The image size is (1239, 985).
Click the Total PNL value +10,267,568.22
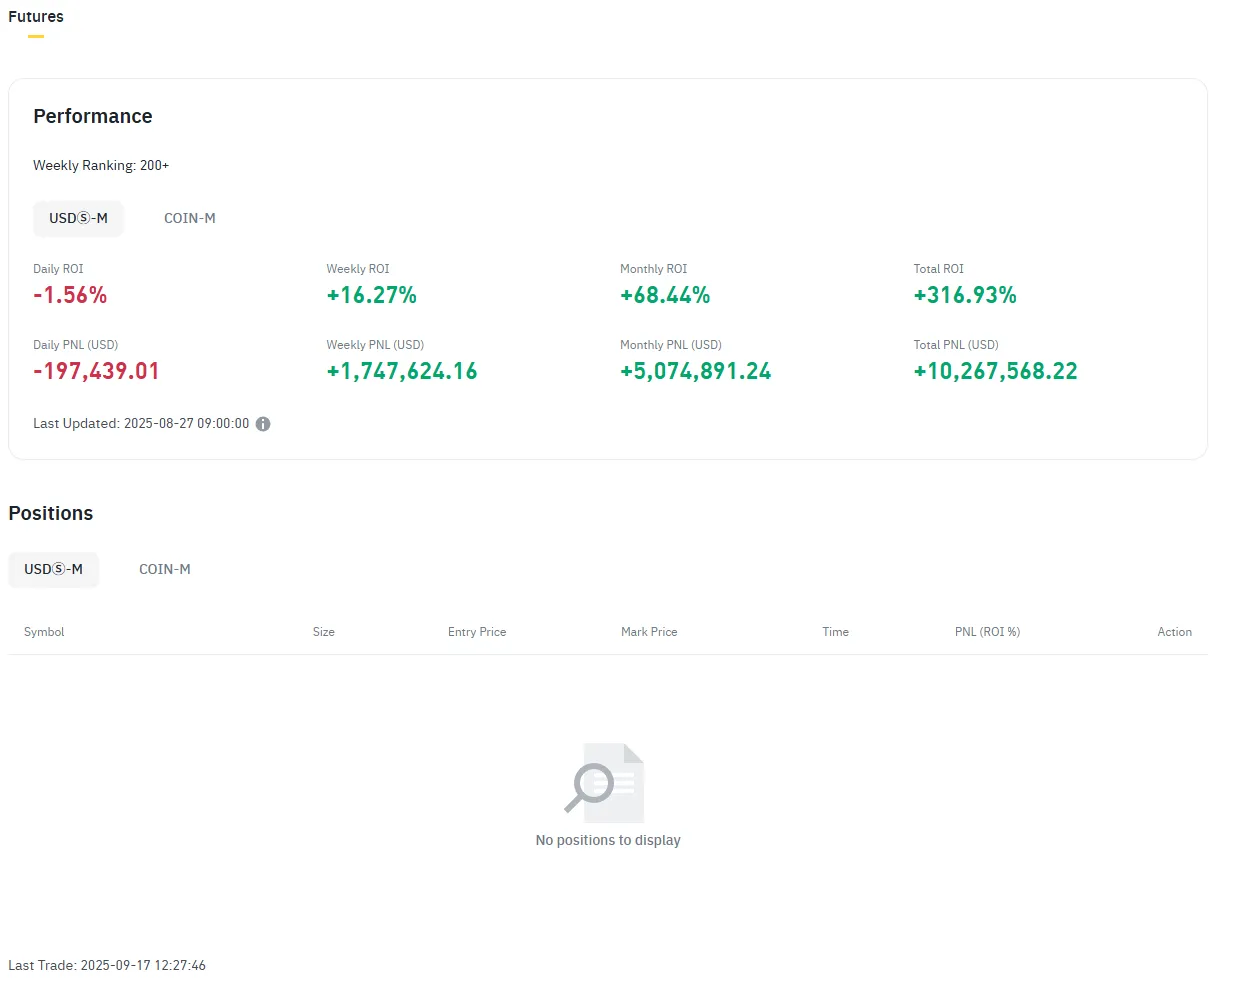point(995,371)
